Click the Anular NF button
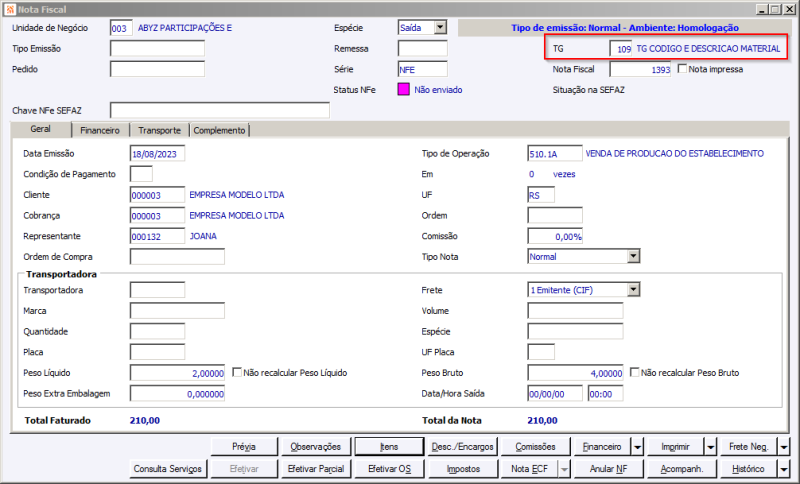This screenshot has height=484, width=800. click(608, 469)
